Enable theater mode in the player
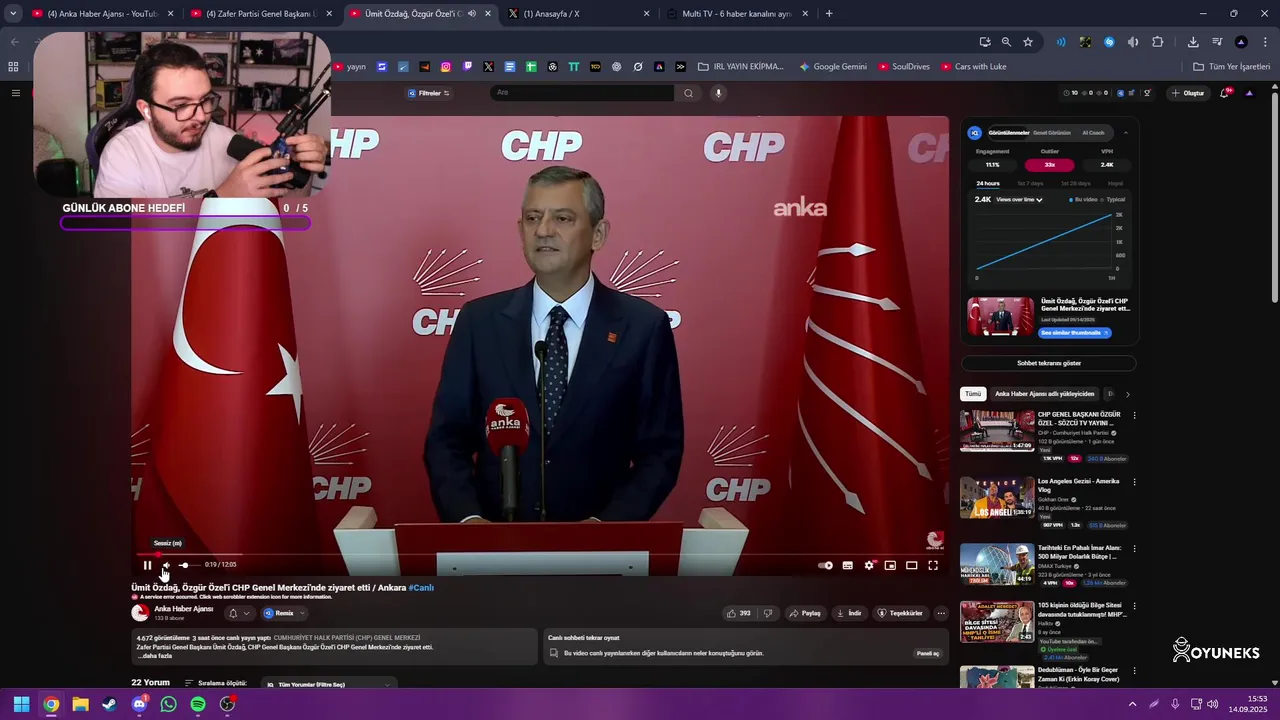This screenshot has height=720, width=1280. 912,565
